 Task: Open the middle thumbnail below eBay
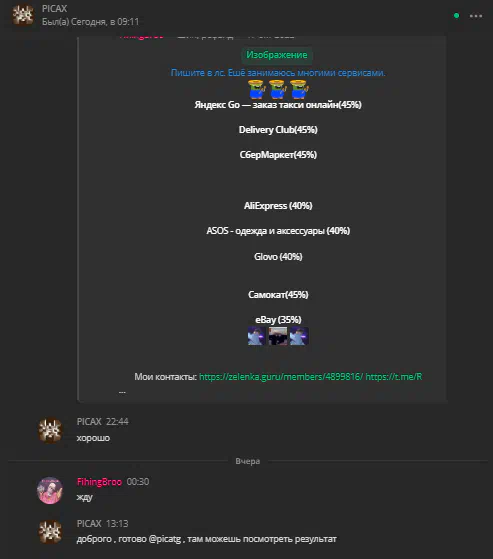click(x=278, y=336)
